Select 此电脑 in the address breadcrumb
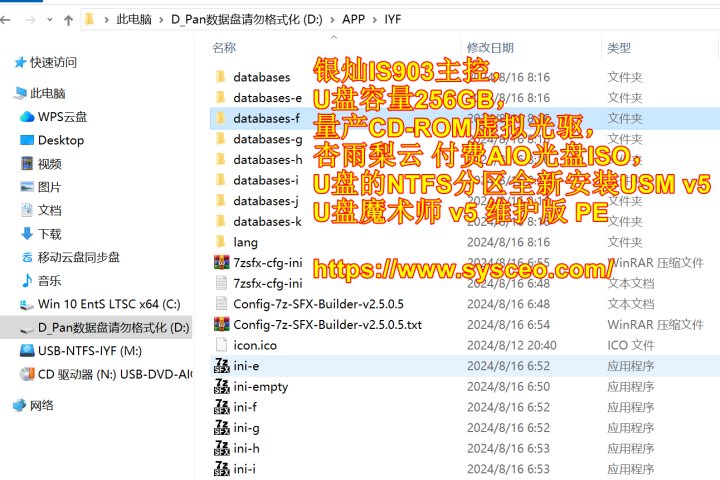The width and height of the screenshot is (720, 480). pyautogui.click(x=134, y=19)
